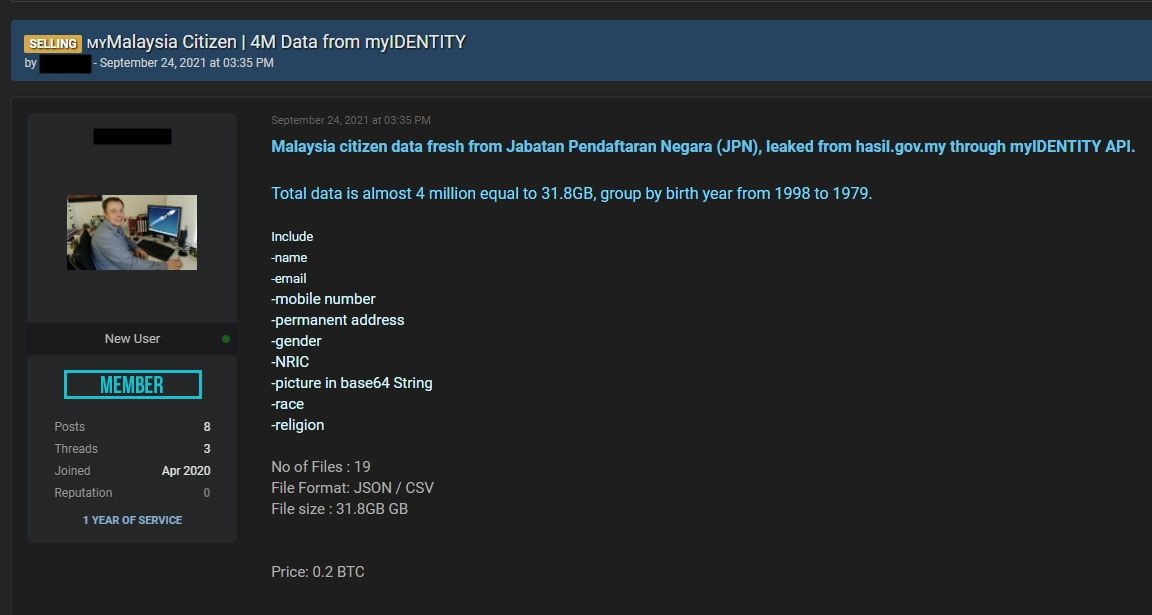Click the redacted username in thread header
Screen dimensions: 1152x615
tap(65, 63)
